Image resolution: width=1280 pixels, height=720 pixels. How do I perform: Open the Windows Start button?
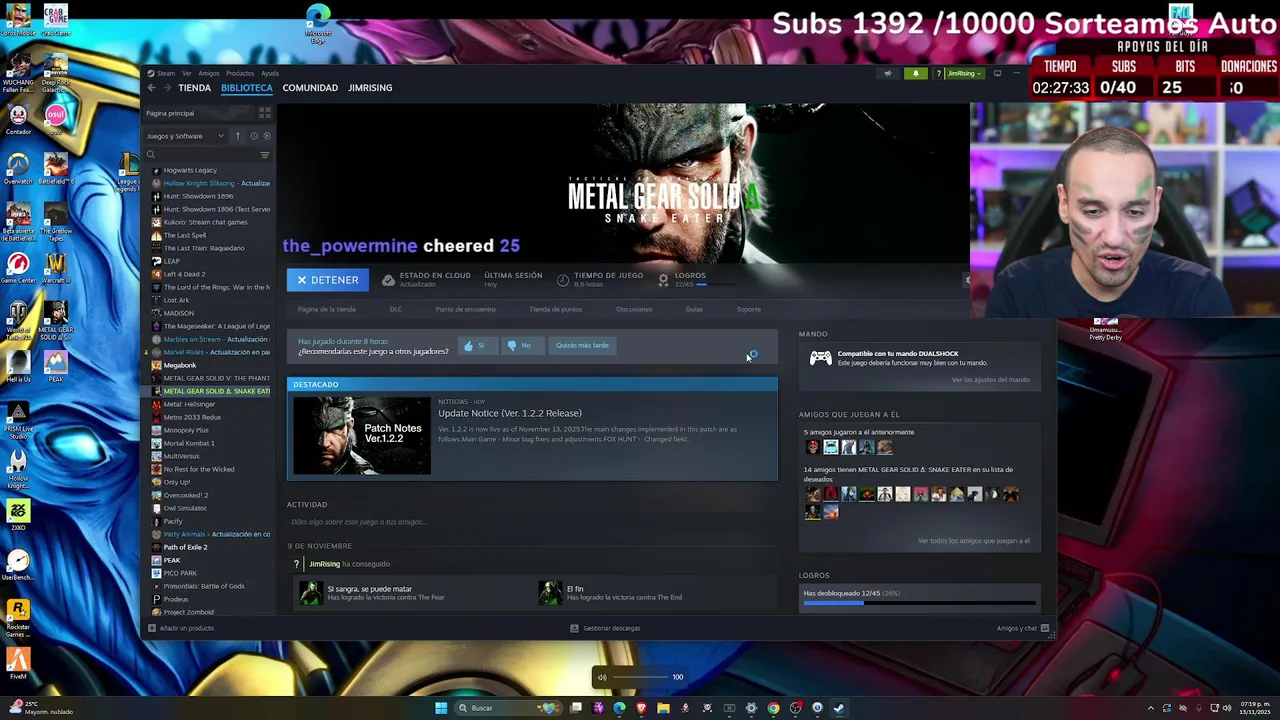[x=441, y=708]
